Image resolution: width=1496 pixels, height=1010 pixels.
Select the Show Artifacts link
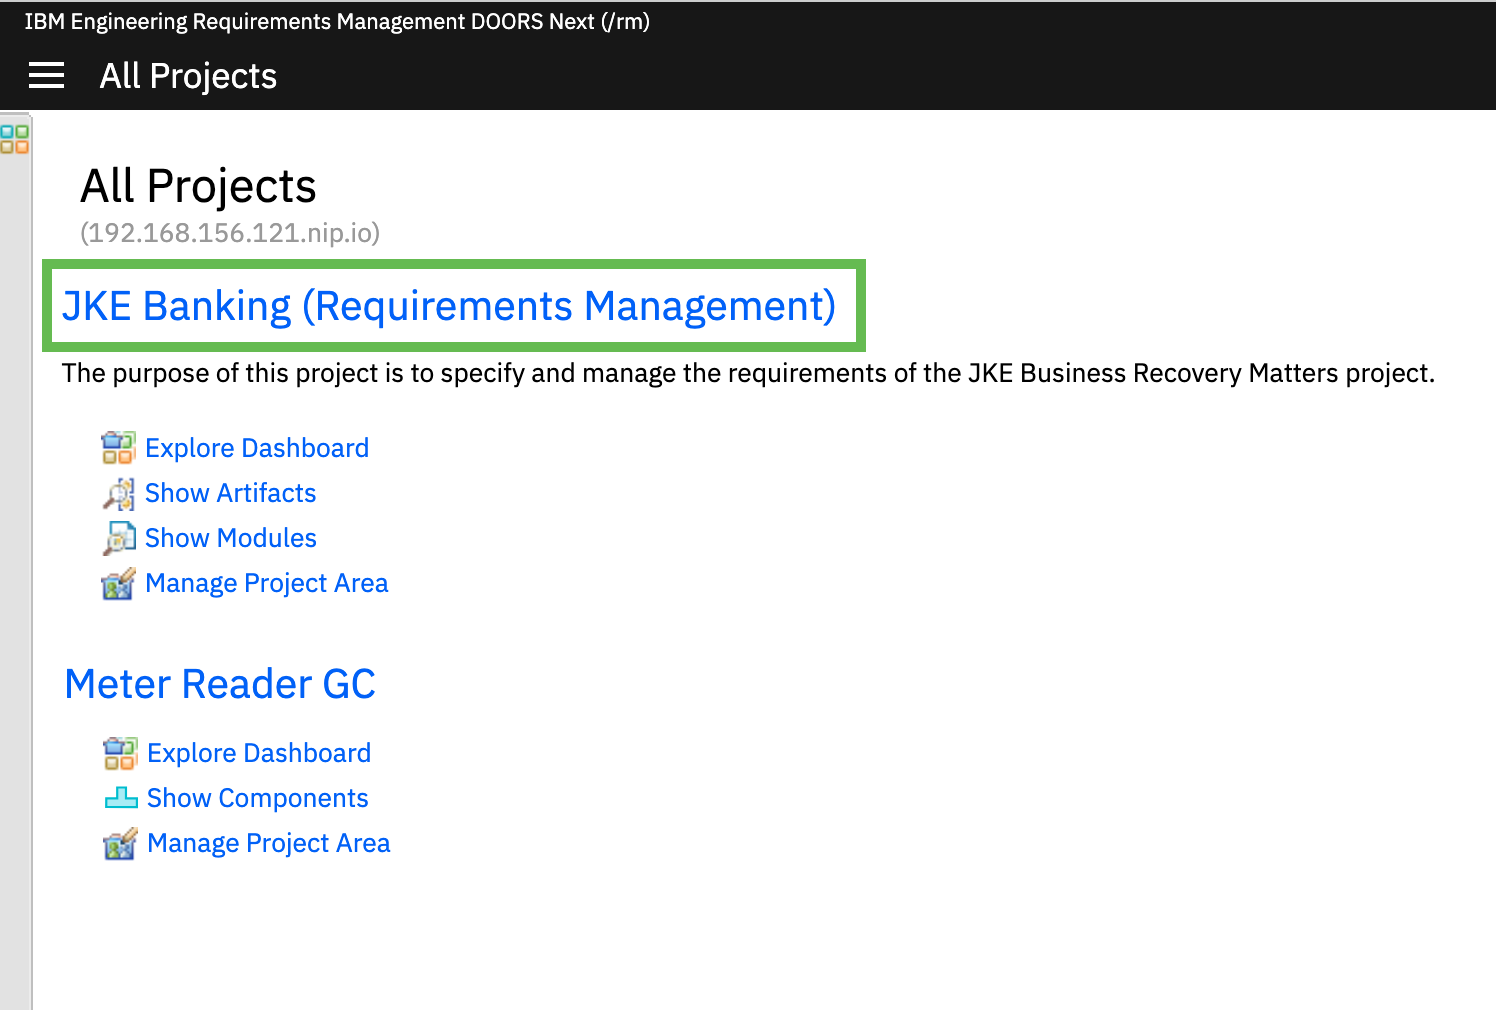[231, 493]
